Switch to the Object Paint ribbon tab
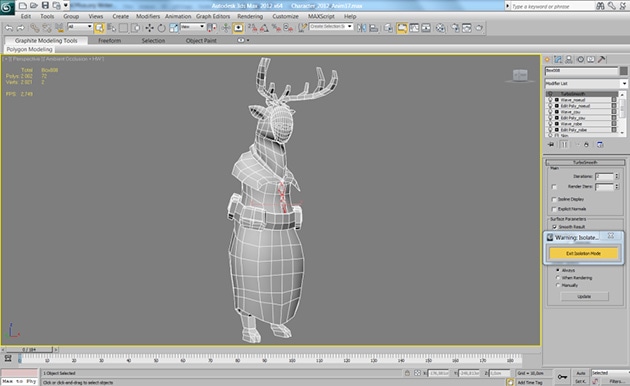The height and width of the screenshot is (386, 630). point(201,41)
